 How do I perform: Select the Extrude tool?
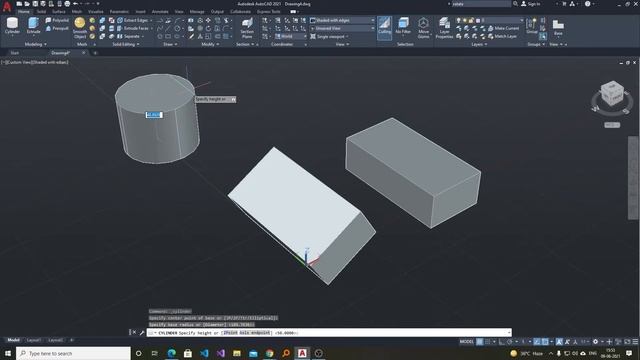(33, 27)
